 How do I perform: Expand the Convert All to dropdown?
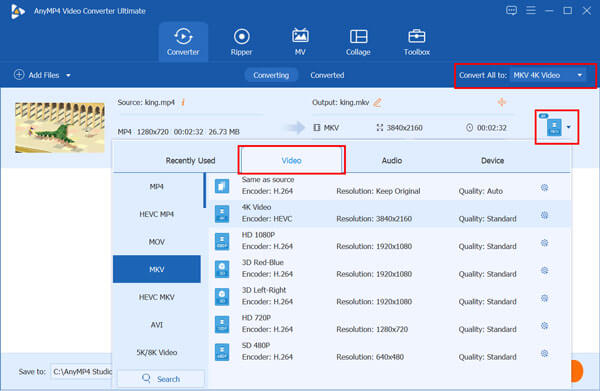[548, 75]
